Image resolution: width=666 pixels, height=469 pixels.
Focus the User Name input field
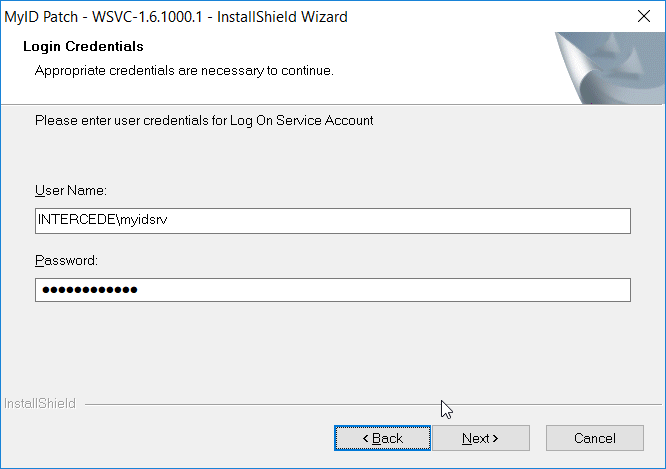pos(333,220)
